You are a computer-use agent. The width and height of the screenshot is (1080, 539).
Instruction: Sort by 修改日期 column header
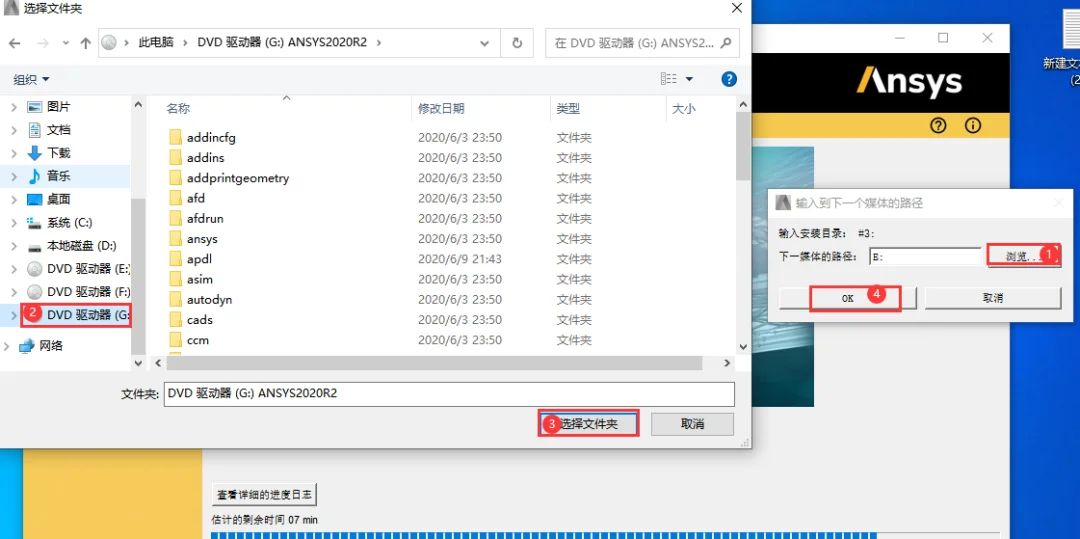[442, 108]
